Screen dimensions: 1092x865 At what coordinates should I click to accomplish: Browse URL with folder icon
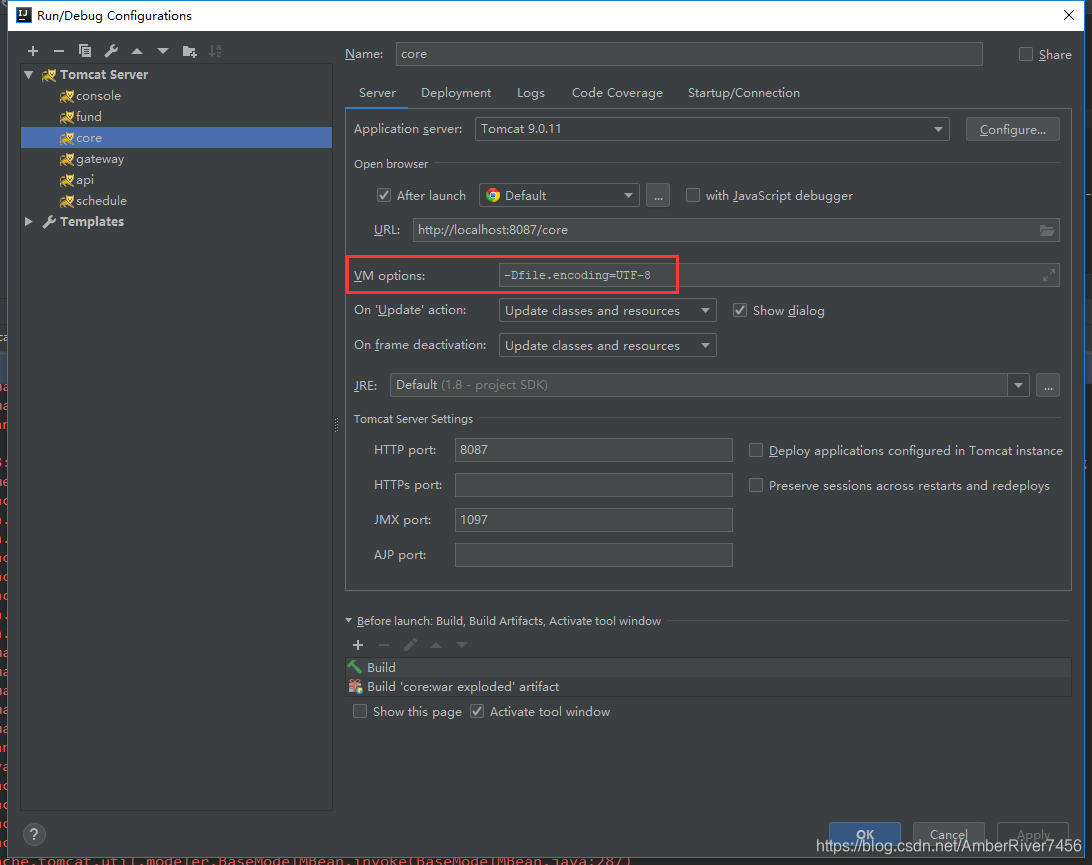(x=1047, y=230)
